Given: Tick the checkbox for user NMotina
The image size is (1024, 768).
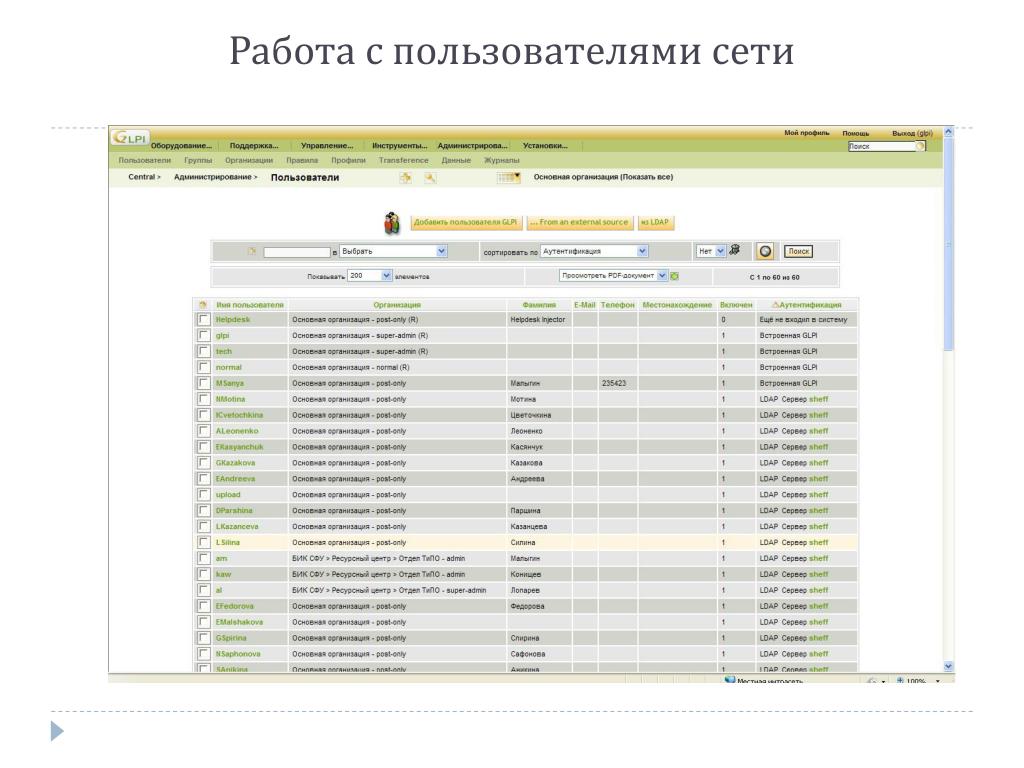Looking at the screenshot, I should (204, 399).
